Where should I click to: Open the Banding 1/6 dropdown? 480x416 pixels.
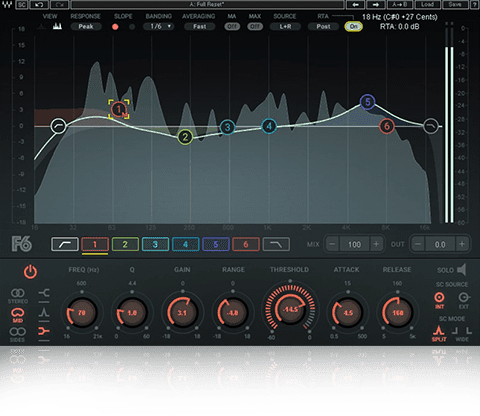(159, 26)
